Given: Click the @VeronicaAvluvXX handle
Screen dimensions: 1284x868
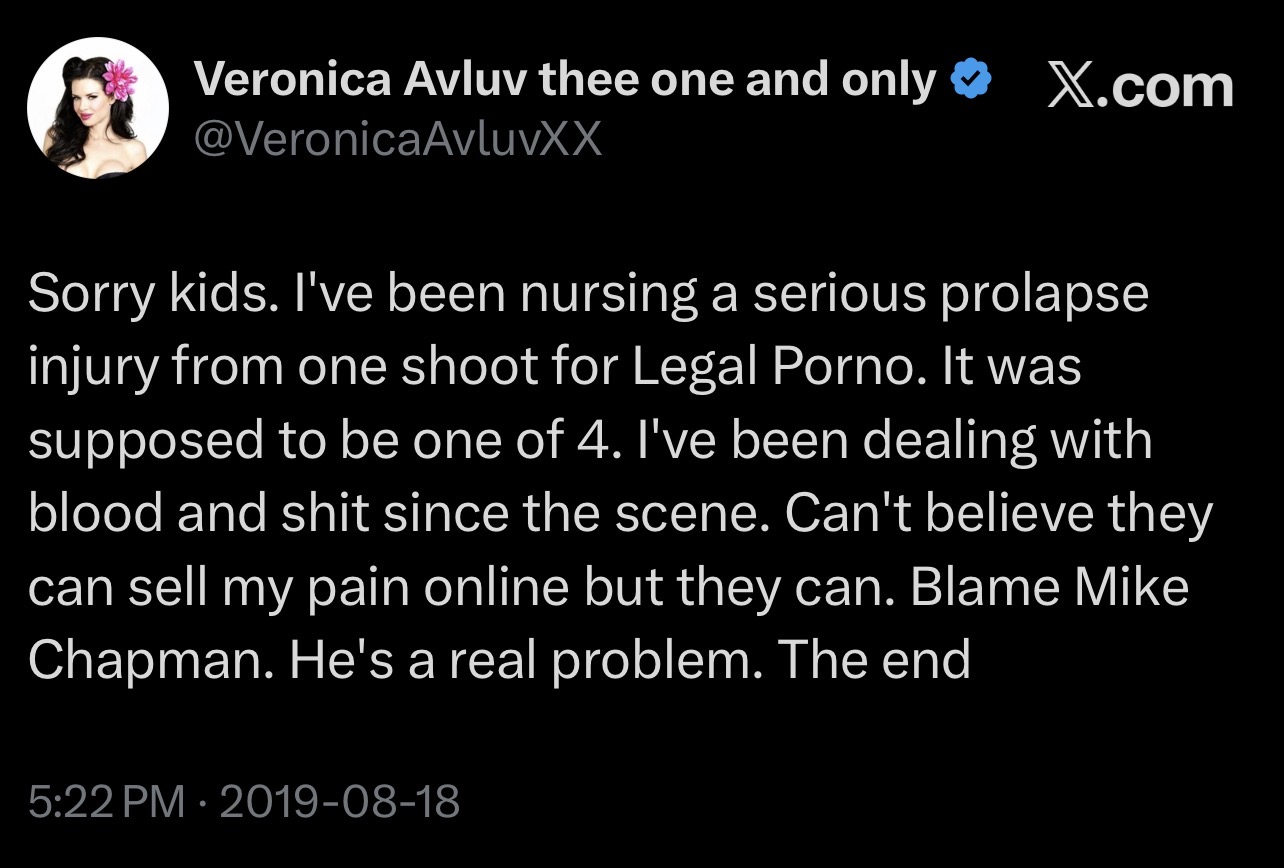Looking at the screenshot, I should point(398,139).
